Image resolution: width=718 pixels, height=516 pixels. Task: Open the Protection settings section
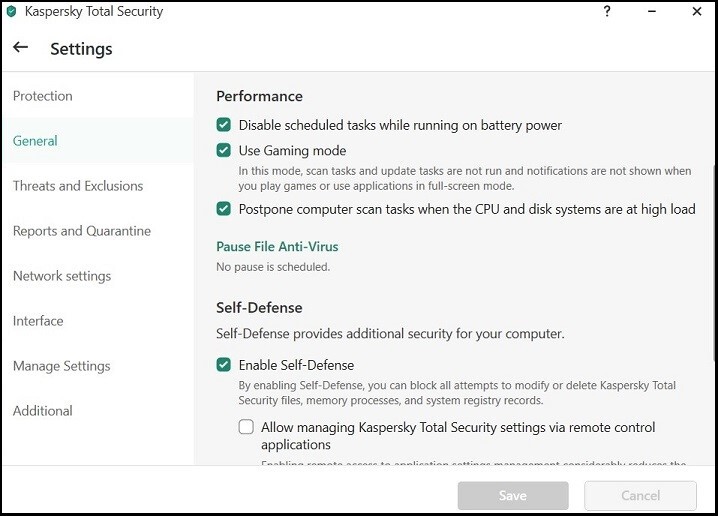pyautogui.click(x=43, y=96)
